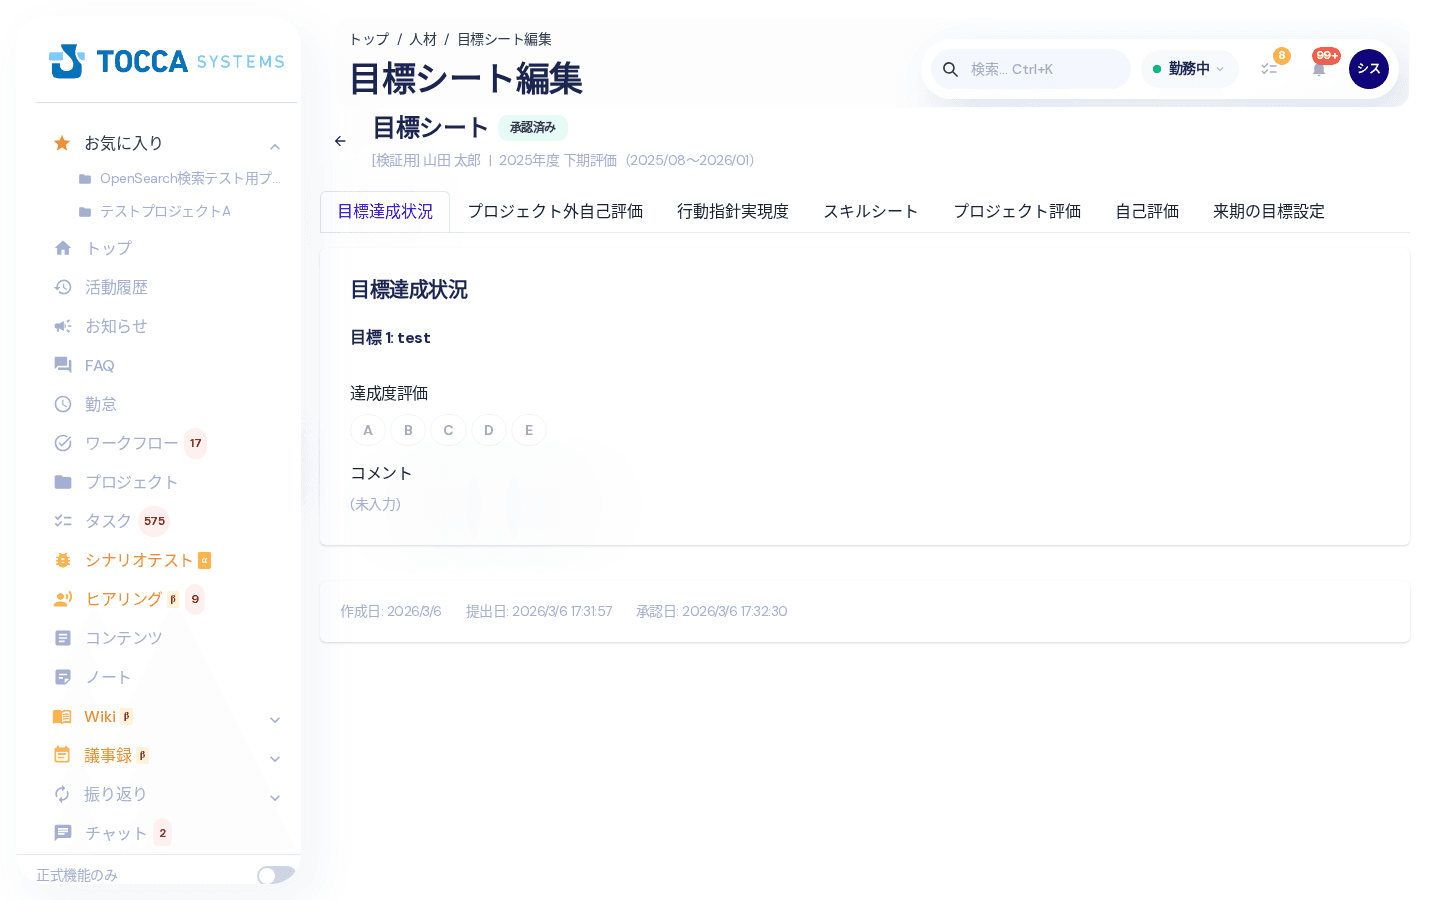Go to 人材 in the breadcrumb
The image size is (1440, 900).
423,39
